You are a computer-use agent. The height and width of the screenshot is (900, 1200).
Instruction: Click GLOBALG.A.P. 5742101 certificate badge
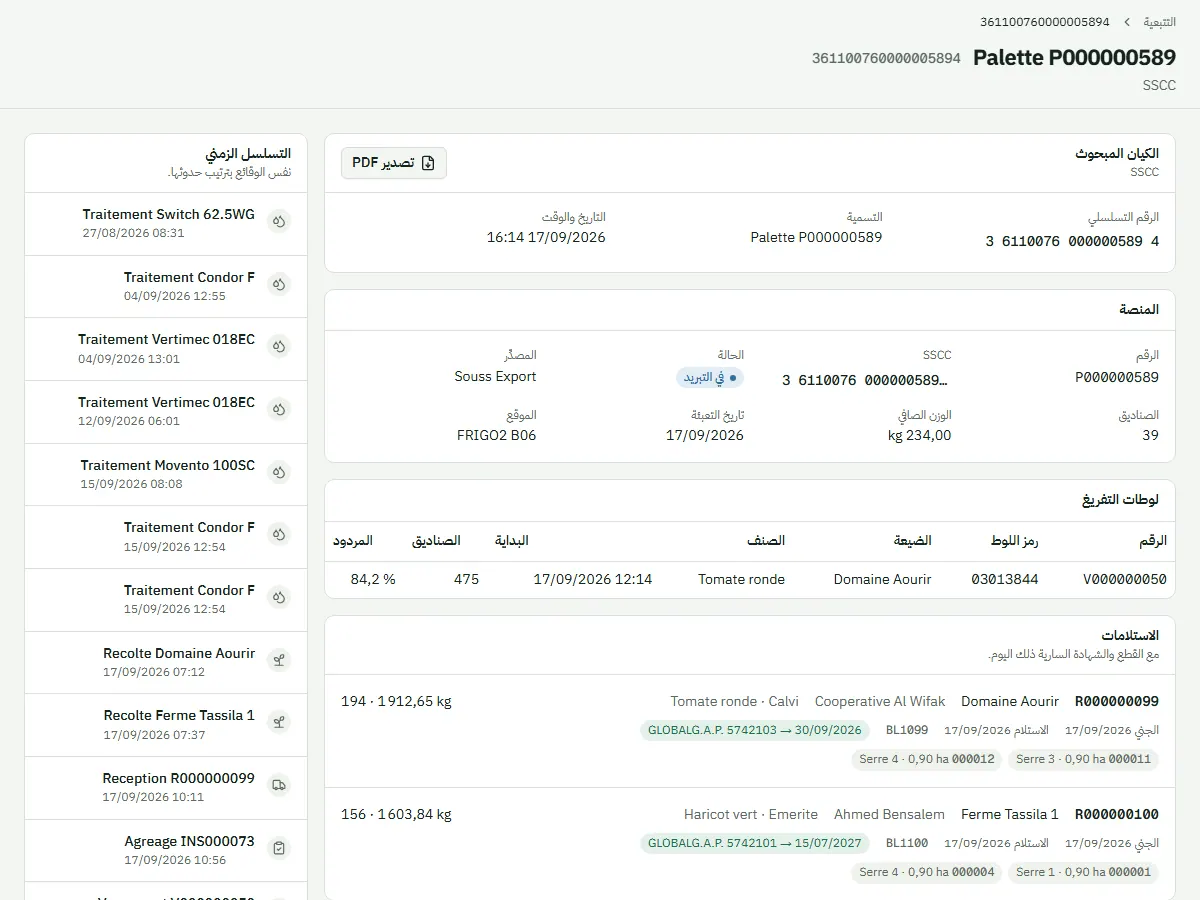click(755, 843)
